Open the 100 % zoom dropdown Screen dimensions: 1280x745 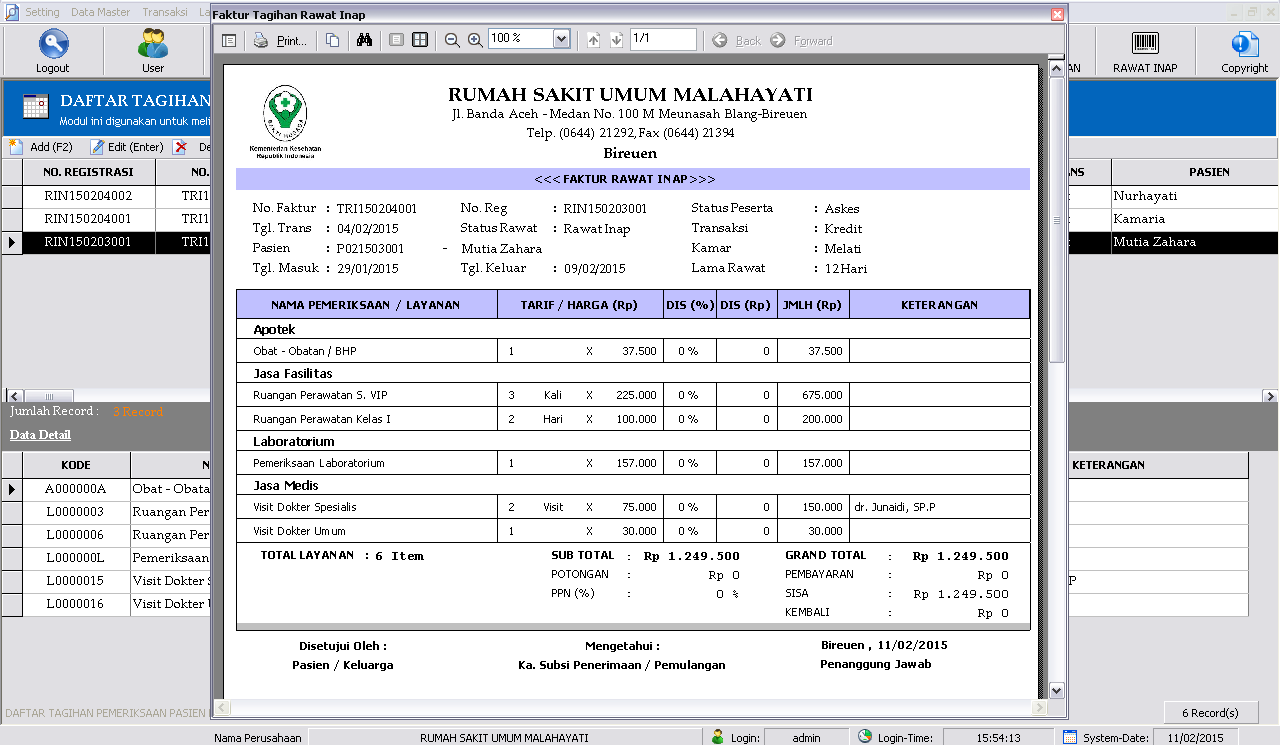click(561, 39)
